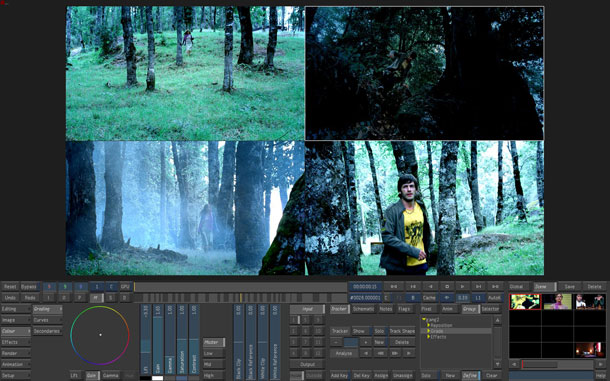Screen dimensions: 610x381
Task: Select Gamma mode under colour wheel
Action: (x=110, y=376)
